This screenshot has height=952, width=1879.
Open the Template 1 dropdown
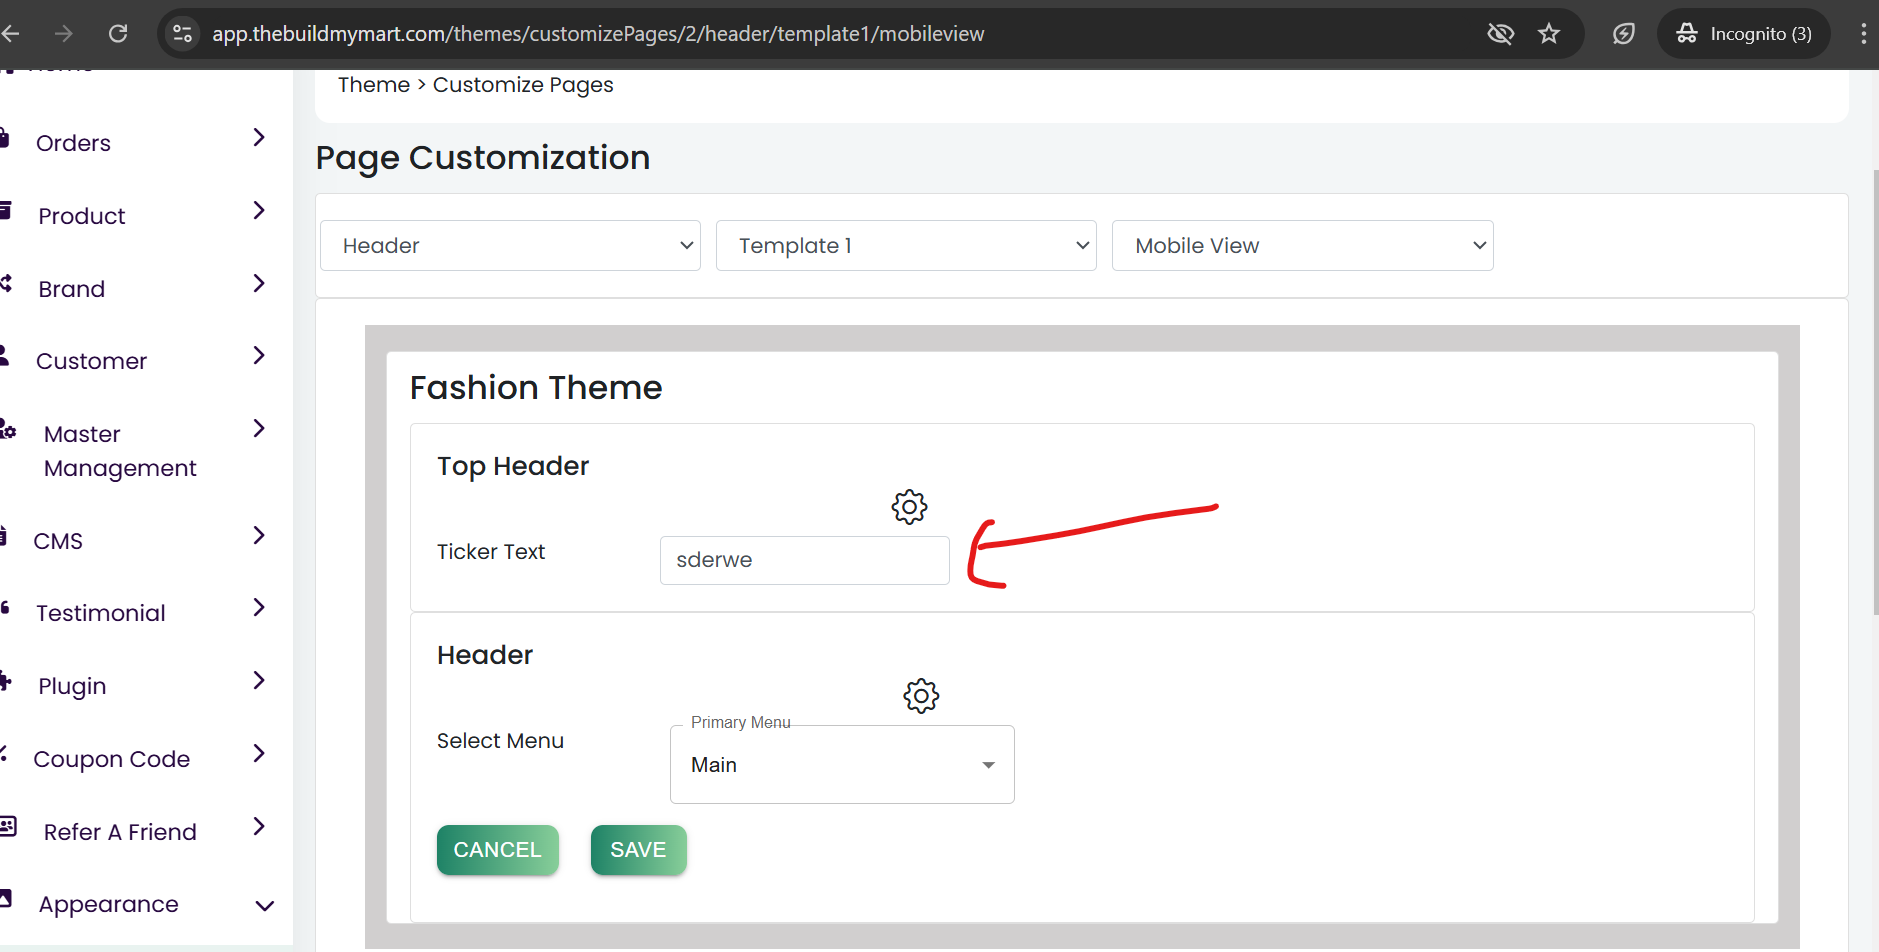906,246
